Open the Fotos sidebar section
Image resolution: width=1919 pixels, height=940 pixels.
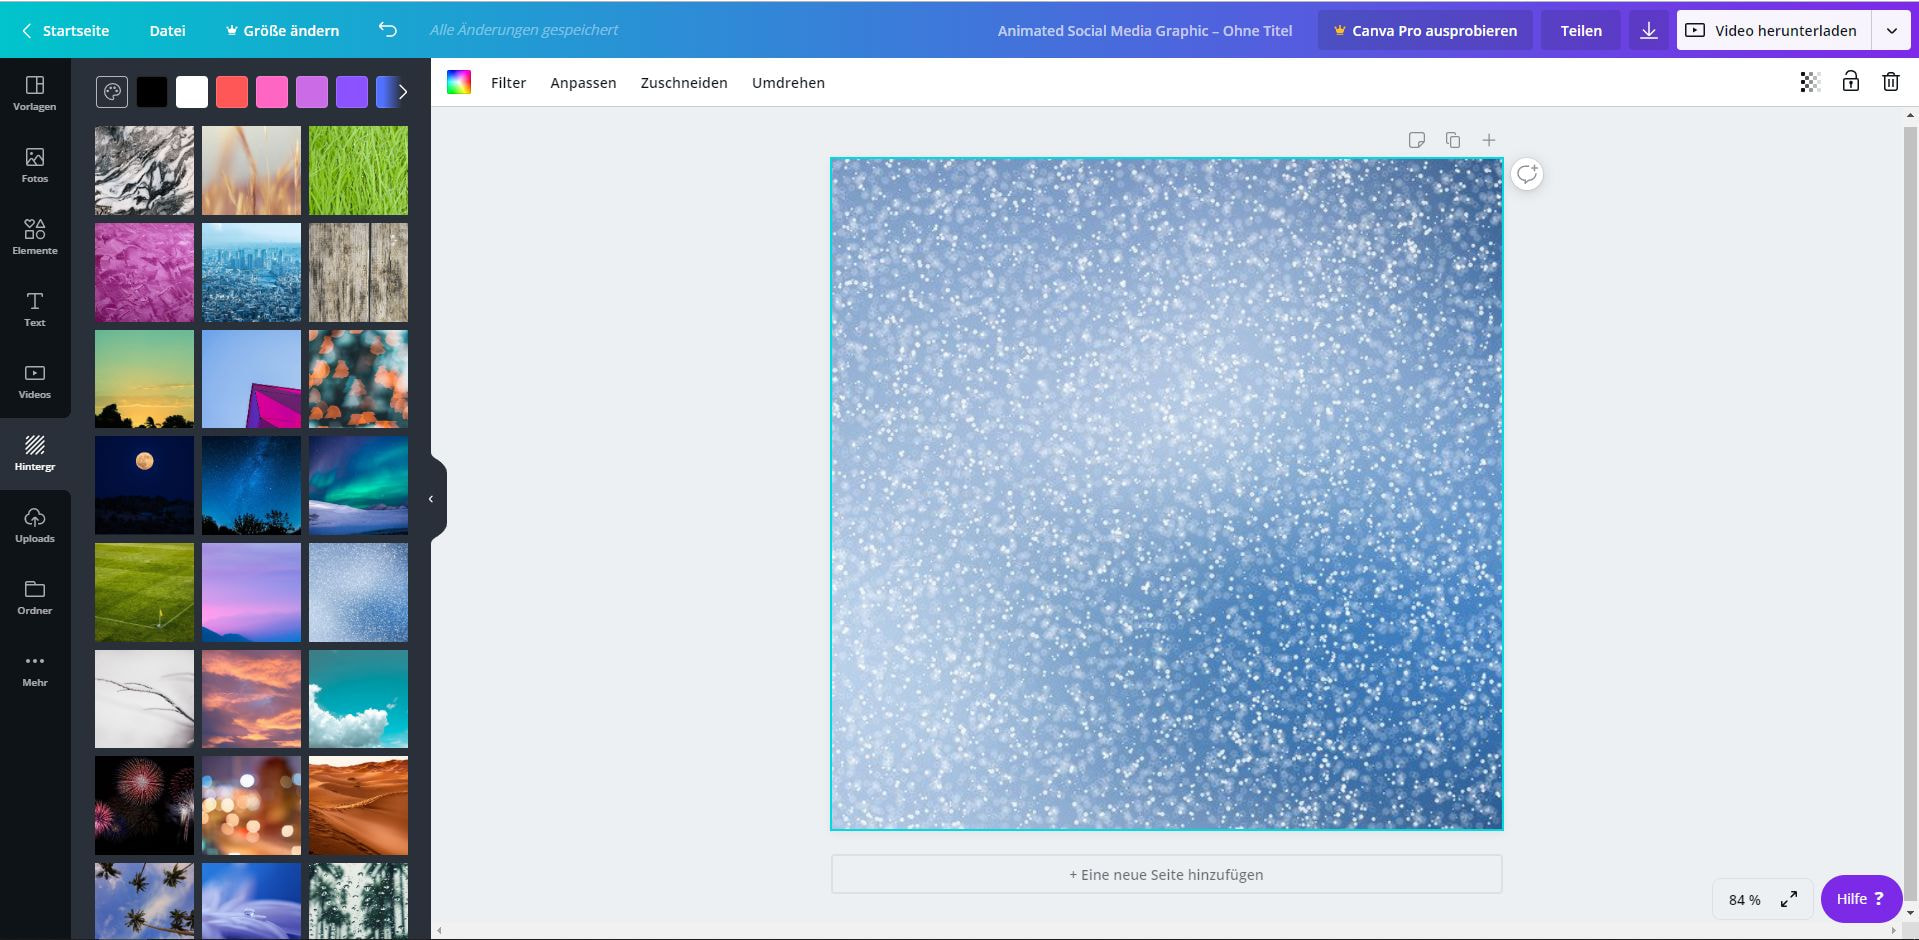coord(34,165)
